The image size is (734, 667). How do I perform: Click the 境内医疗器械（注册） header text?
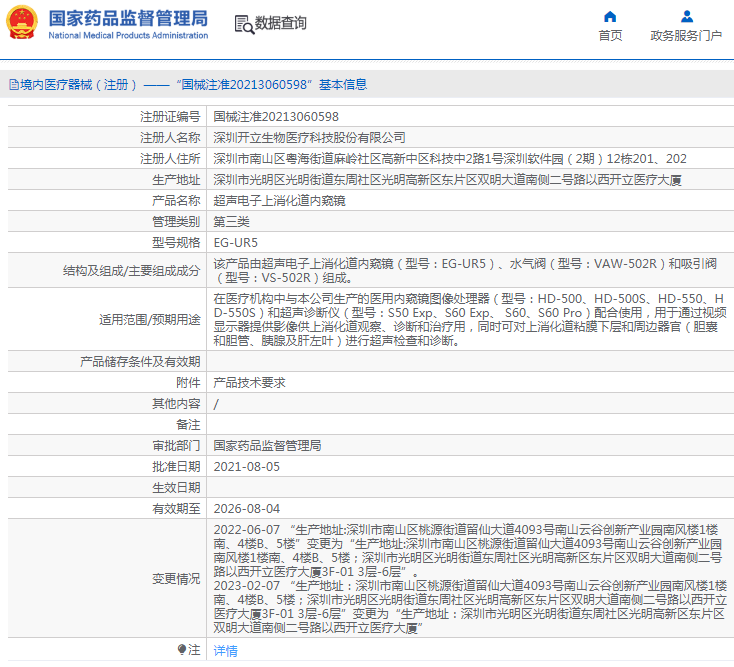click(79, 85)
